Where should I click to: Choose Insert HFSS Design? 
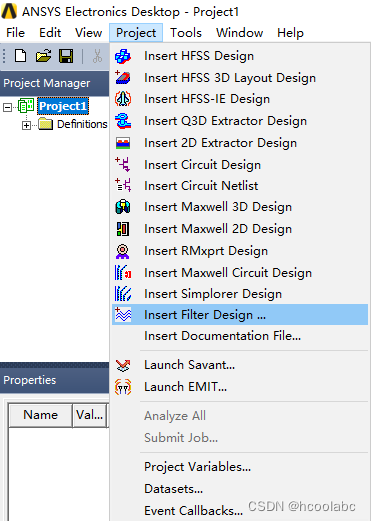[240, 56]
